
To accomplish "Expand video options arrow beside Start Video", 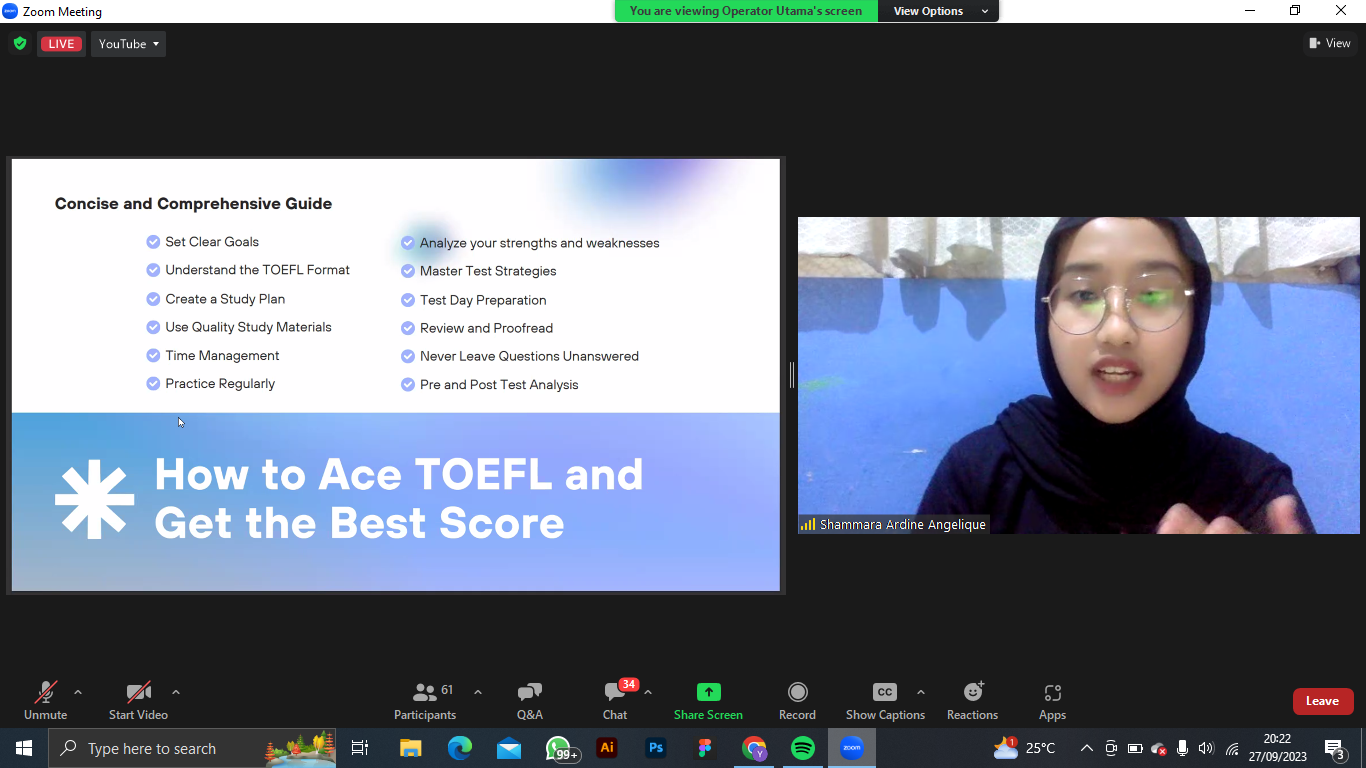I will click(x=176, y=692).
